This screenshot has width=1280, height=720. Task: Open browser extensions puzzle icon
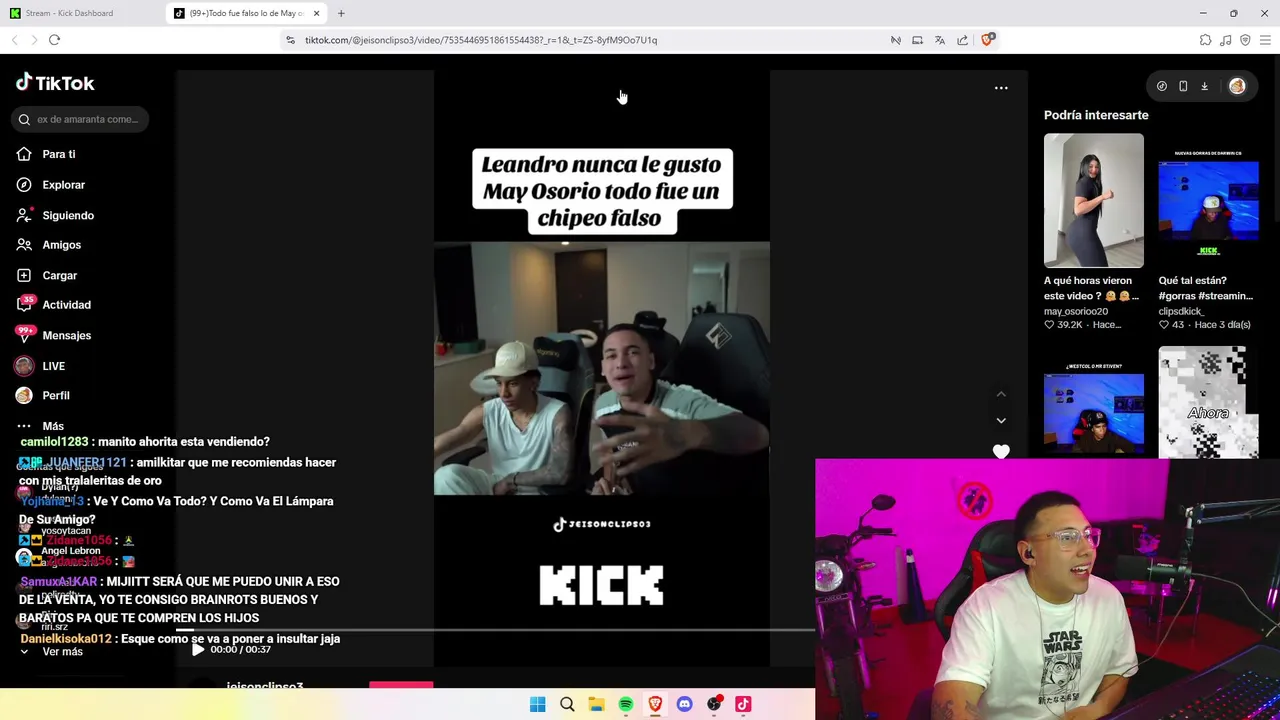(1205, 40)
